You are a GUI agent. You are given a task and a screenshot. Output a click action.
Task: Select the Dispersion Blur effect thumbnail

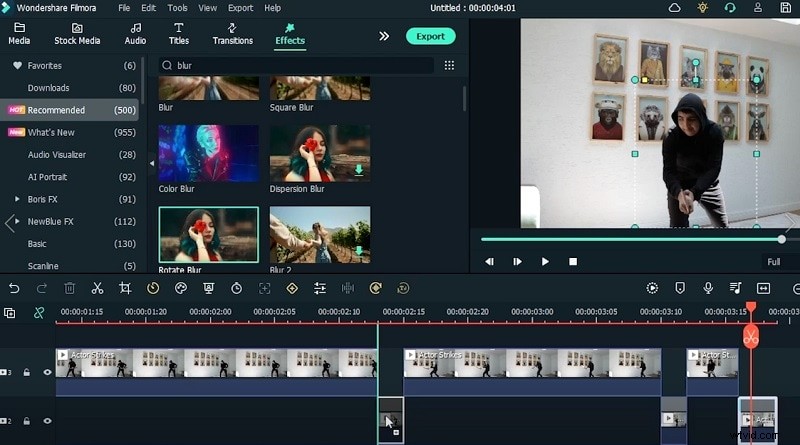320,153
